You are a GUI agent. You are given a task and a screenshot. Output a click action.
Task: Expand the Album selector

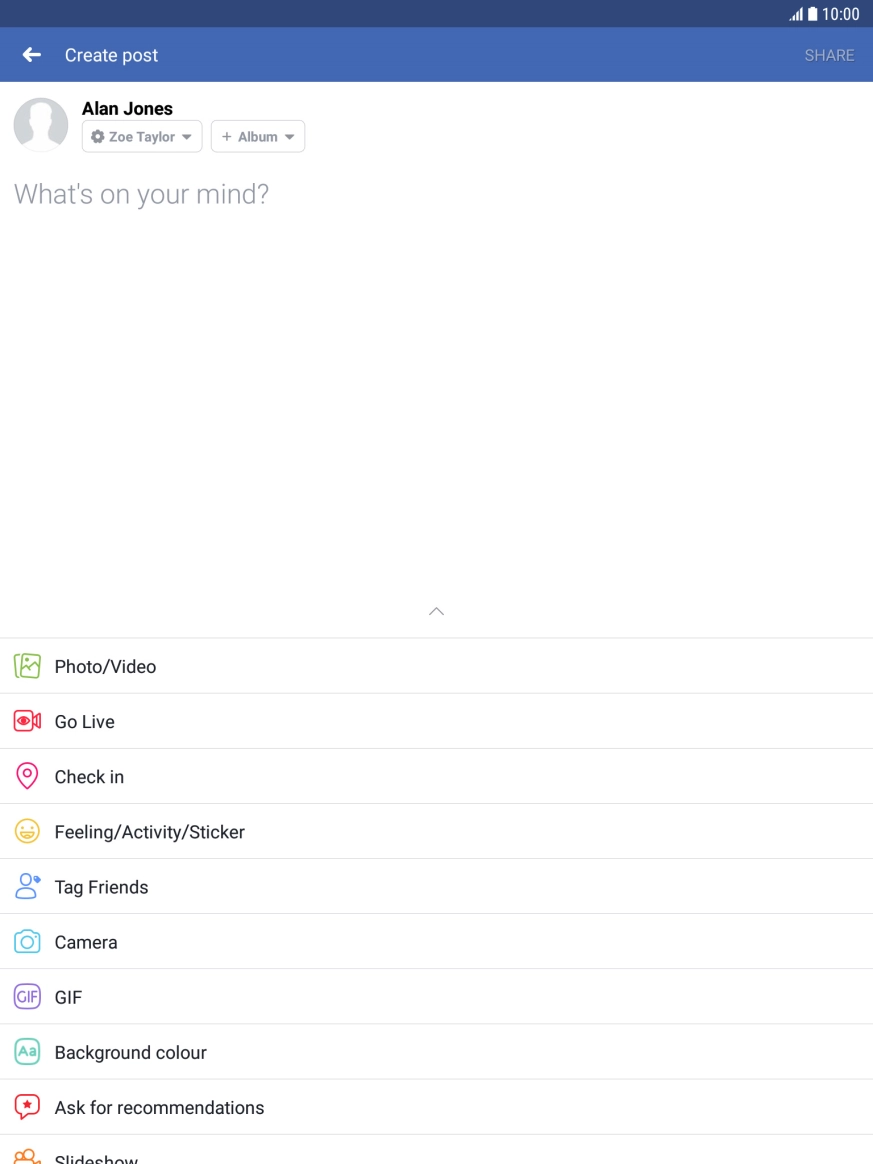tap(258, 136)
